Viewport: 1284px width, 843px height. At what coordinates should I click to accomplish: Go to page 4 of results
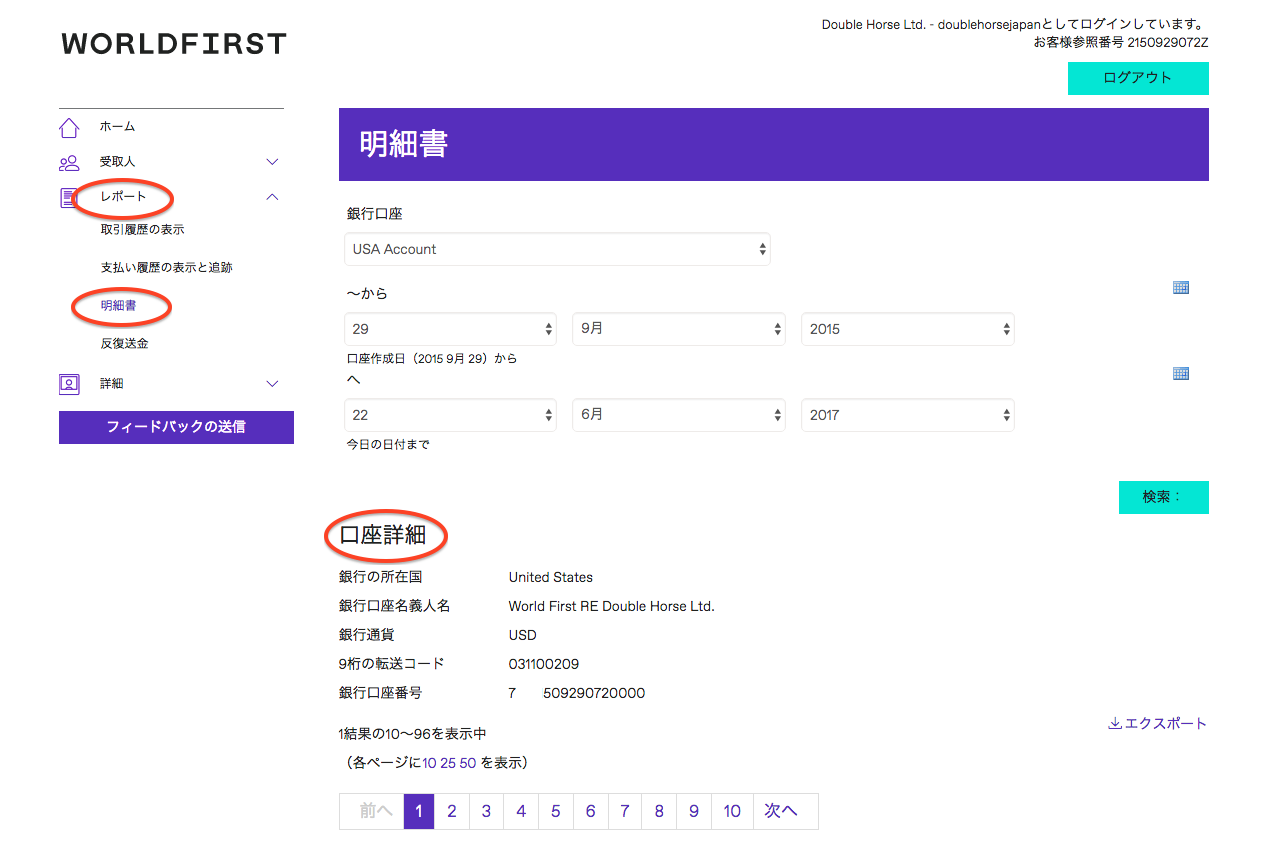tap(521, 811)
